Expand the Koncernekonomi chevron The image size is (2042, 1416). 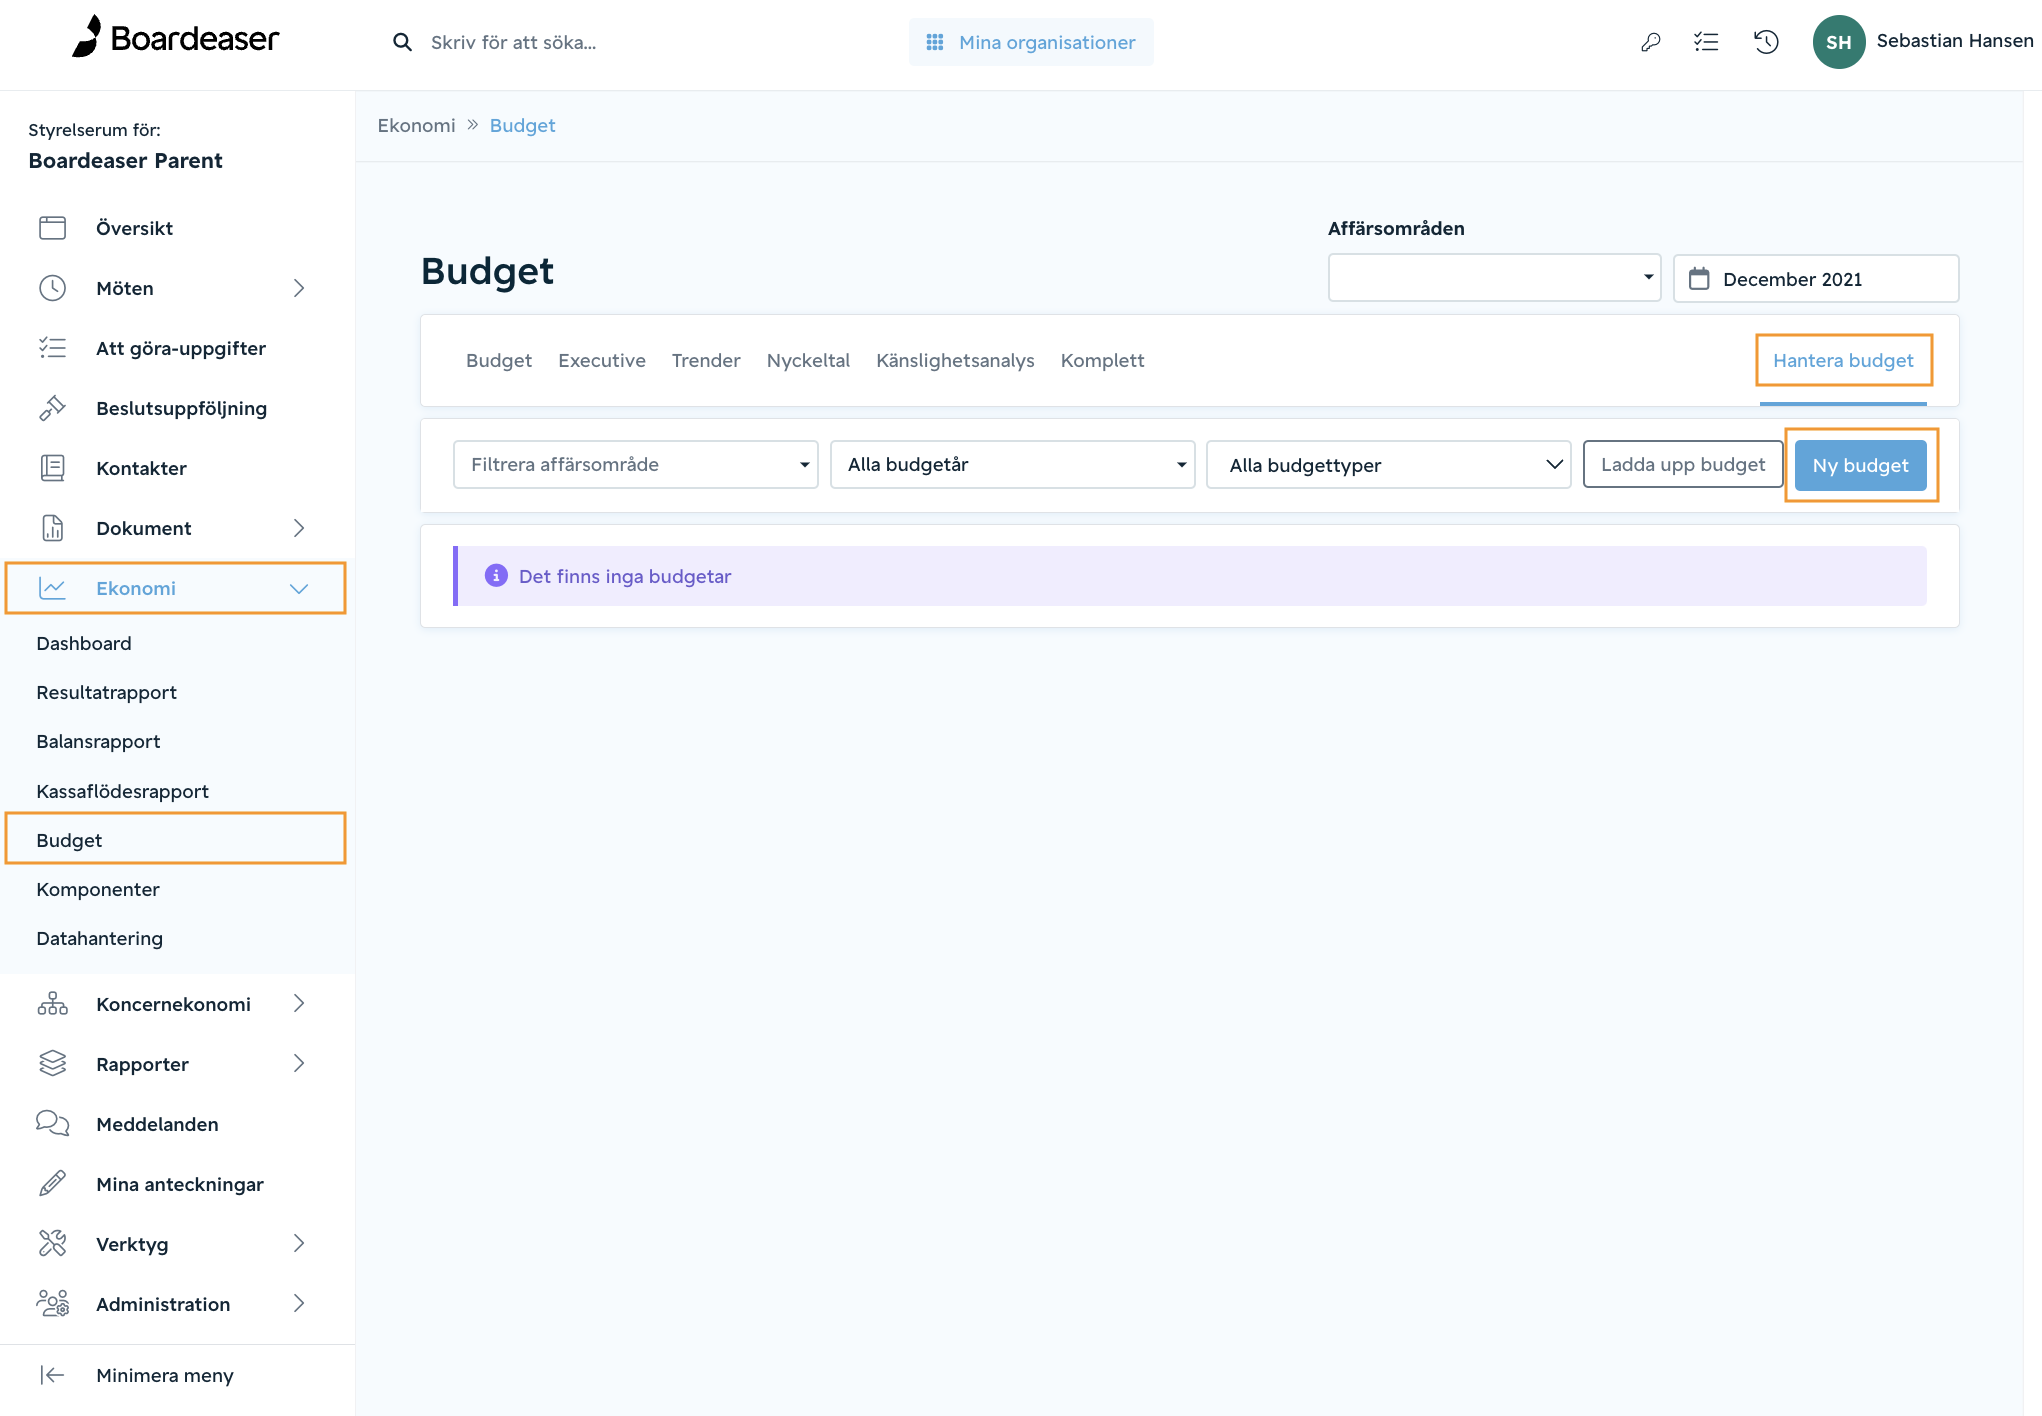[x=298, y=1004]
